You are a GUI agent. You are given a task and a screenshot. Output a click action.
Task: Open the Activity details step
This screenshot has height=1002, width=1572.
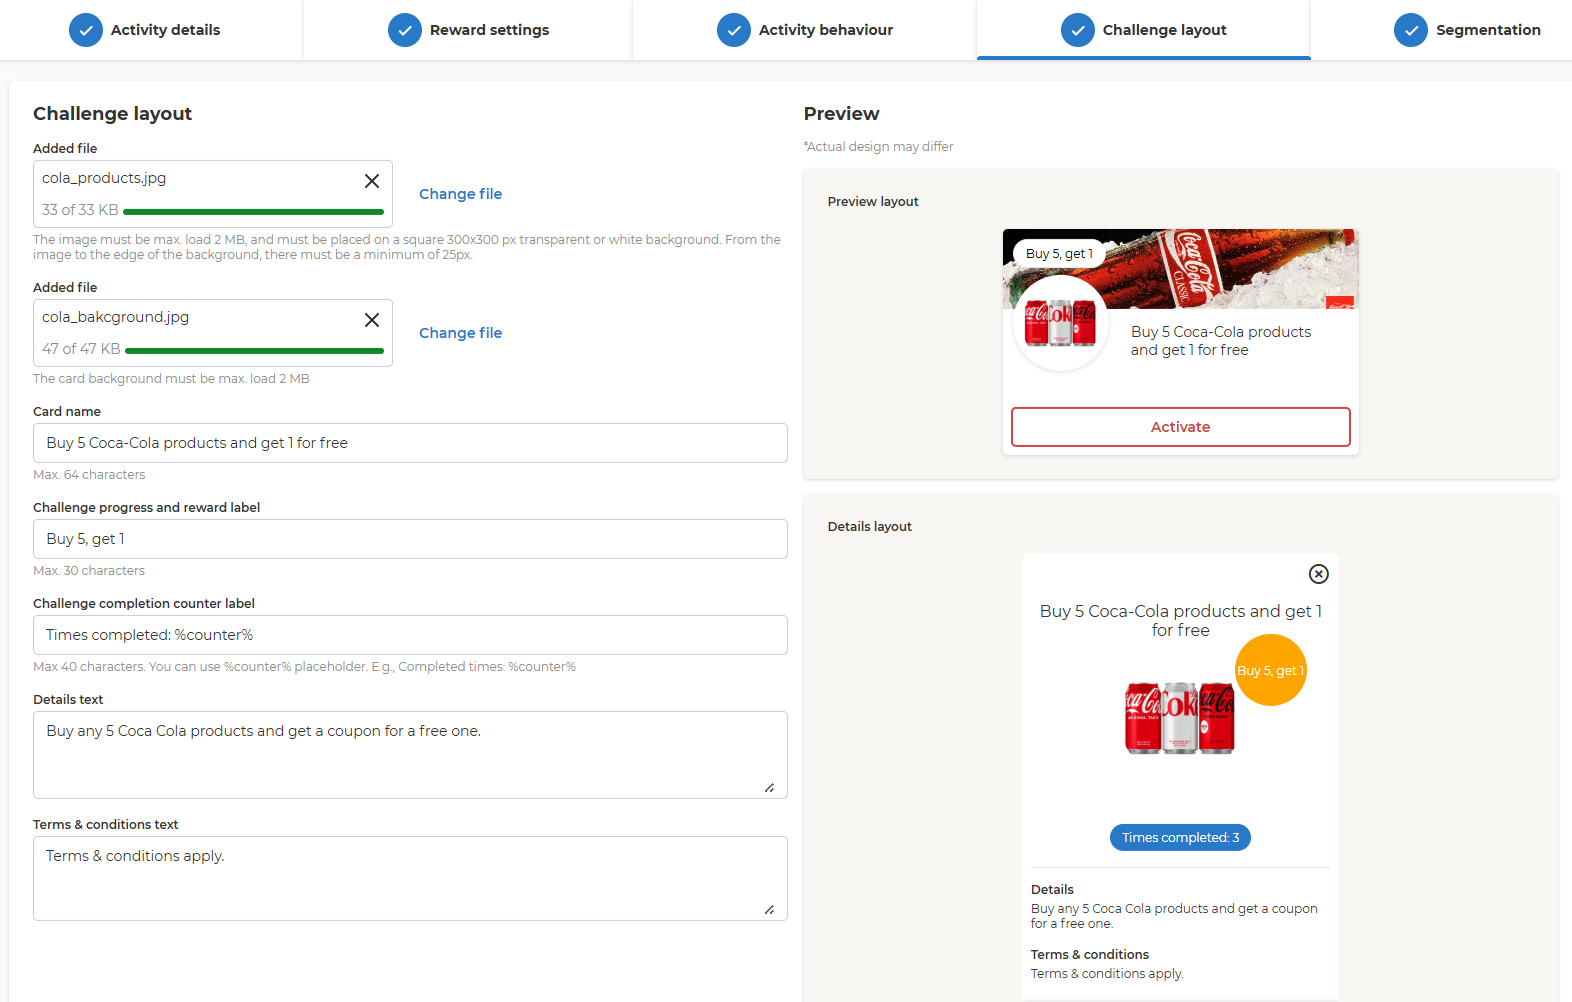145,30
